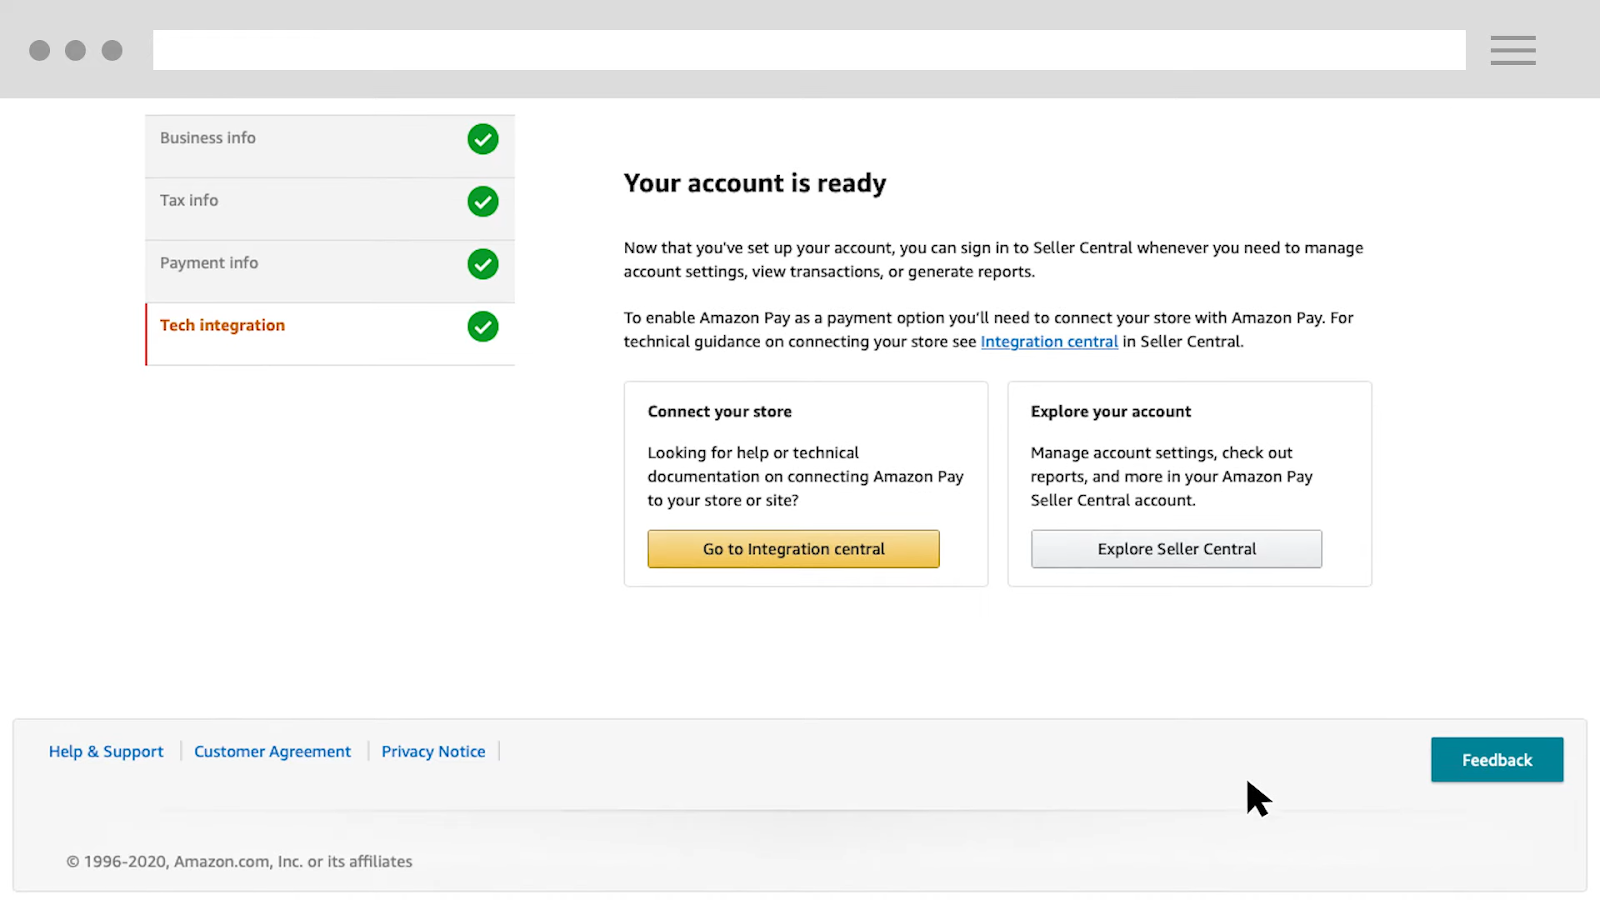Click the teal Feedback button
1600x900 pixels.
[1497, 760]
